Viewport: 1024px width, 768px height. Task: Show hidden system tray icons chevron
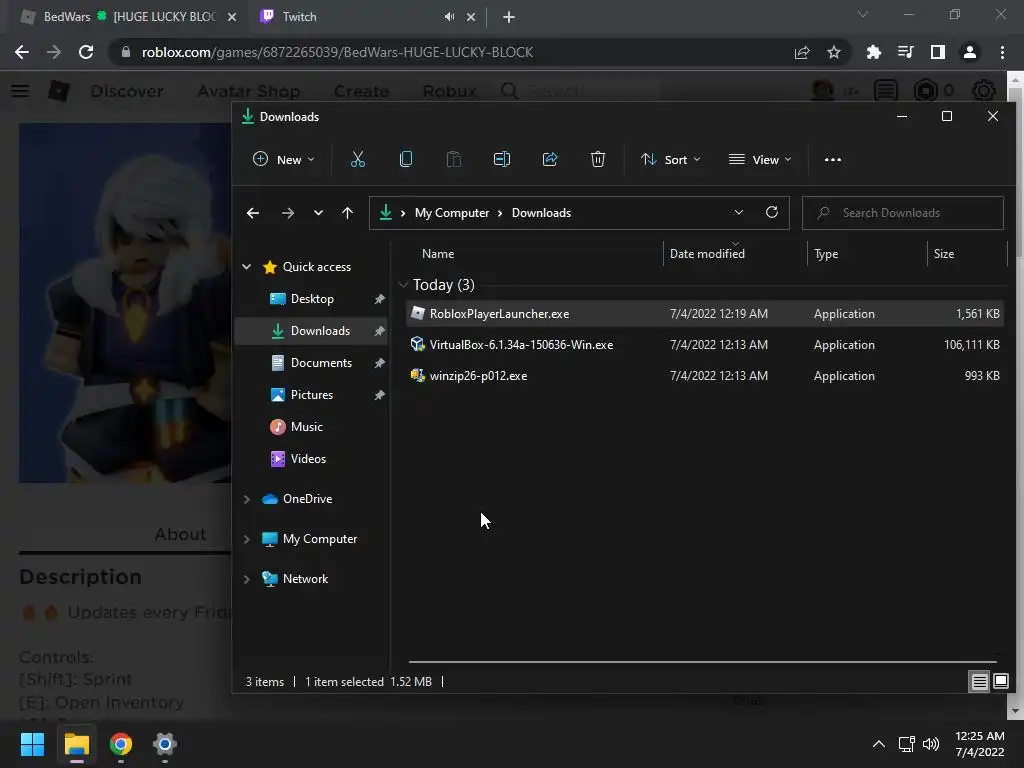coord(879,744)
